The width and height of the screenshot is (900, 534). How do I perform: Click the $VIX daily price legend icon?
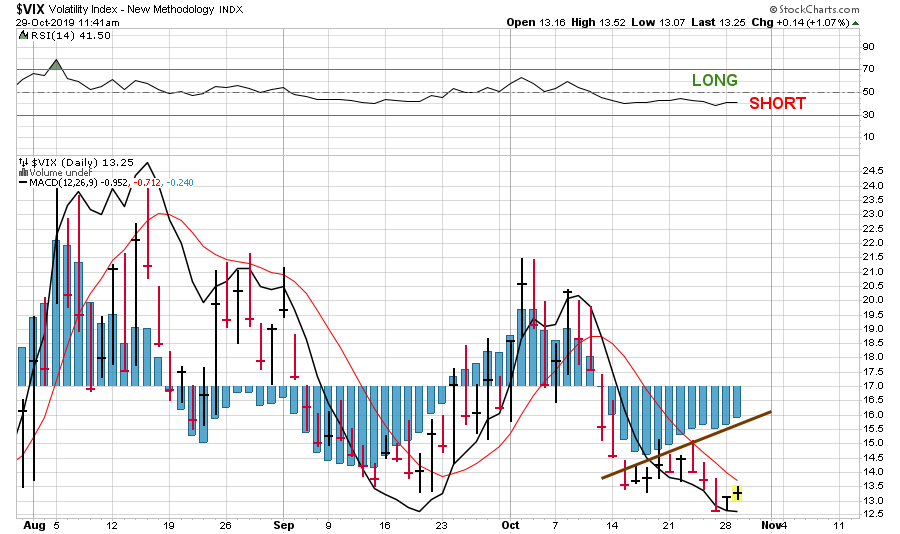click(23, 162)
